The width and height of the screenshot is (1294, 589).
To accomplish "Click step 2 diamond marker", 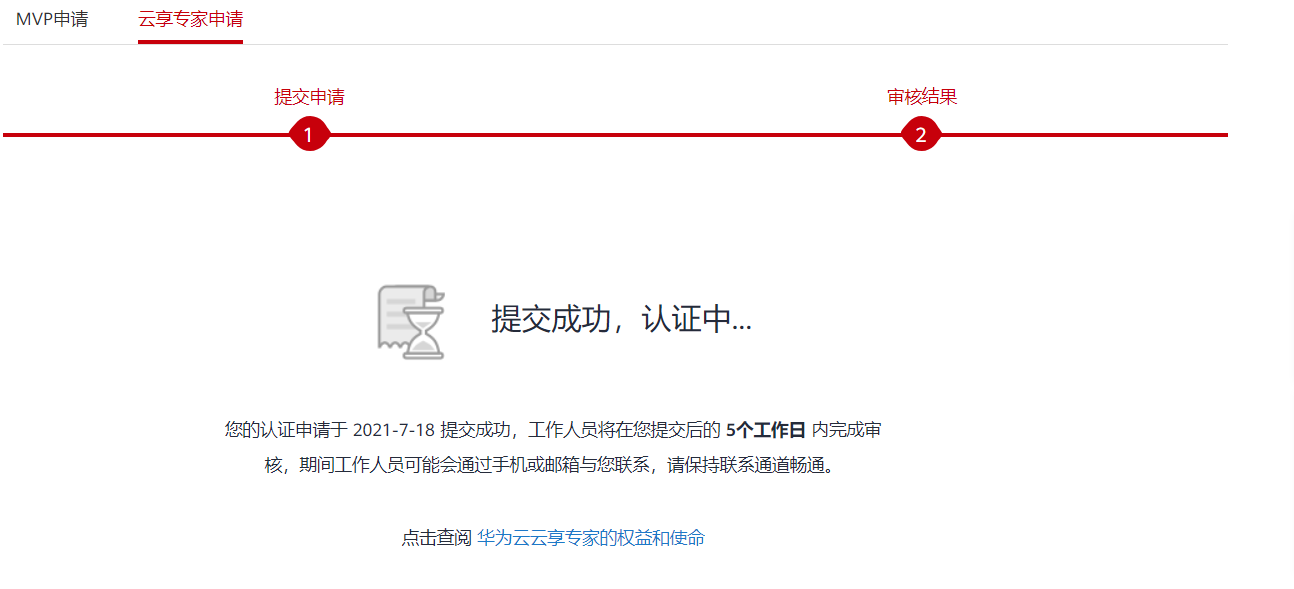I will (921, 134).
